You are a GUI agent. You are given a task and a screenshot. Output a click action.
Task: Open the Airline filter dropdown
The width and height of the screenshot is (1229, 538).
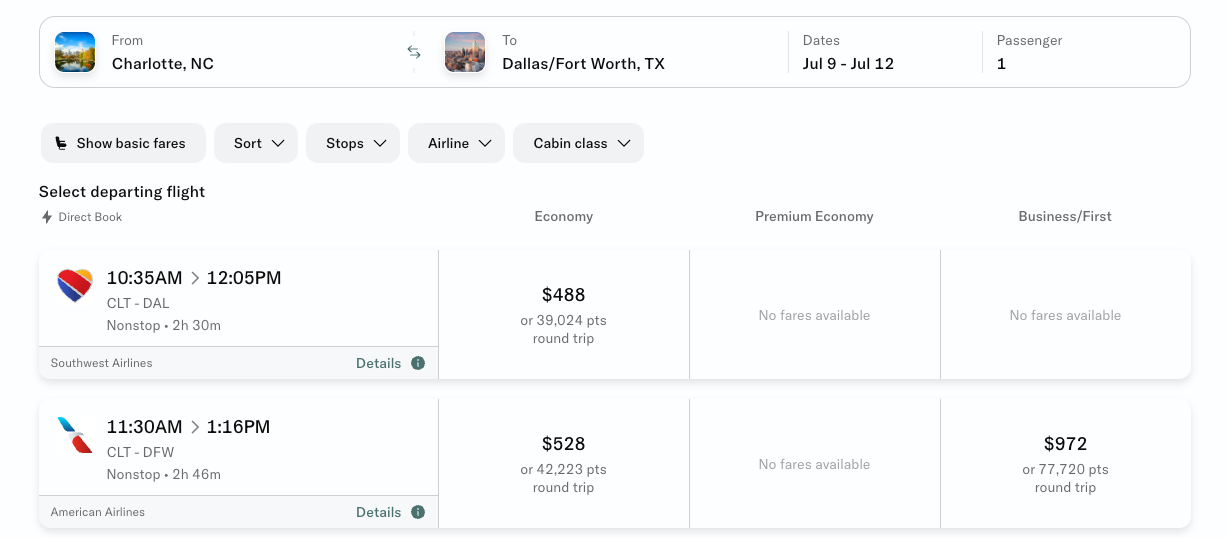coord(456,143)
